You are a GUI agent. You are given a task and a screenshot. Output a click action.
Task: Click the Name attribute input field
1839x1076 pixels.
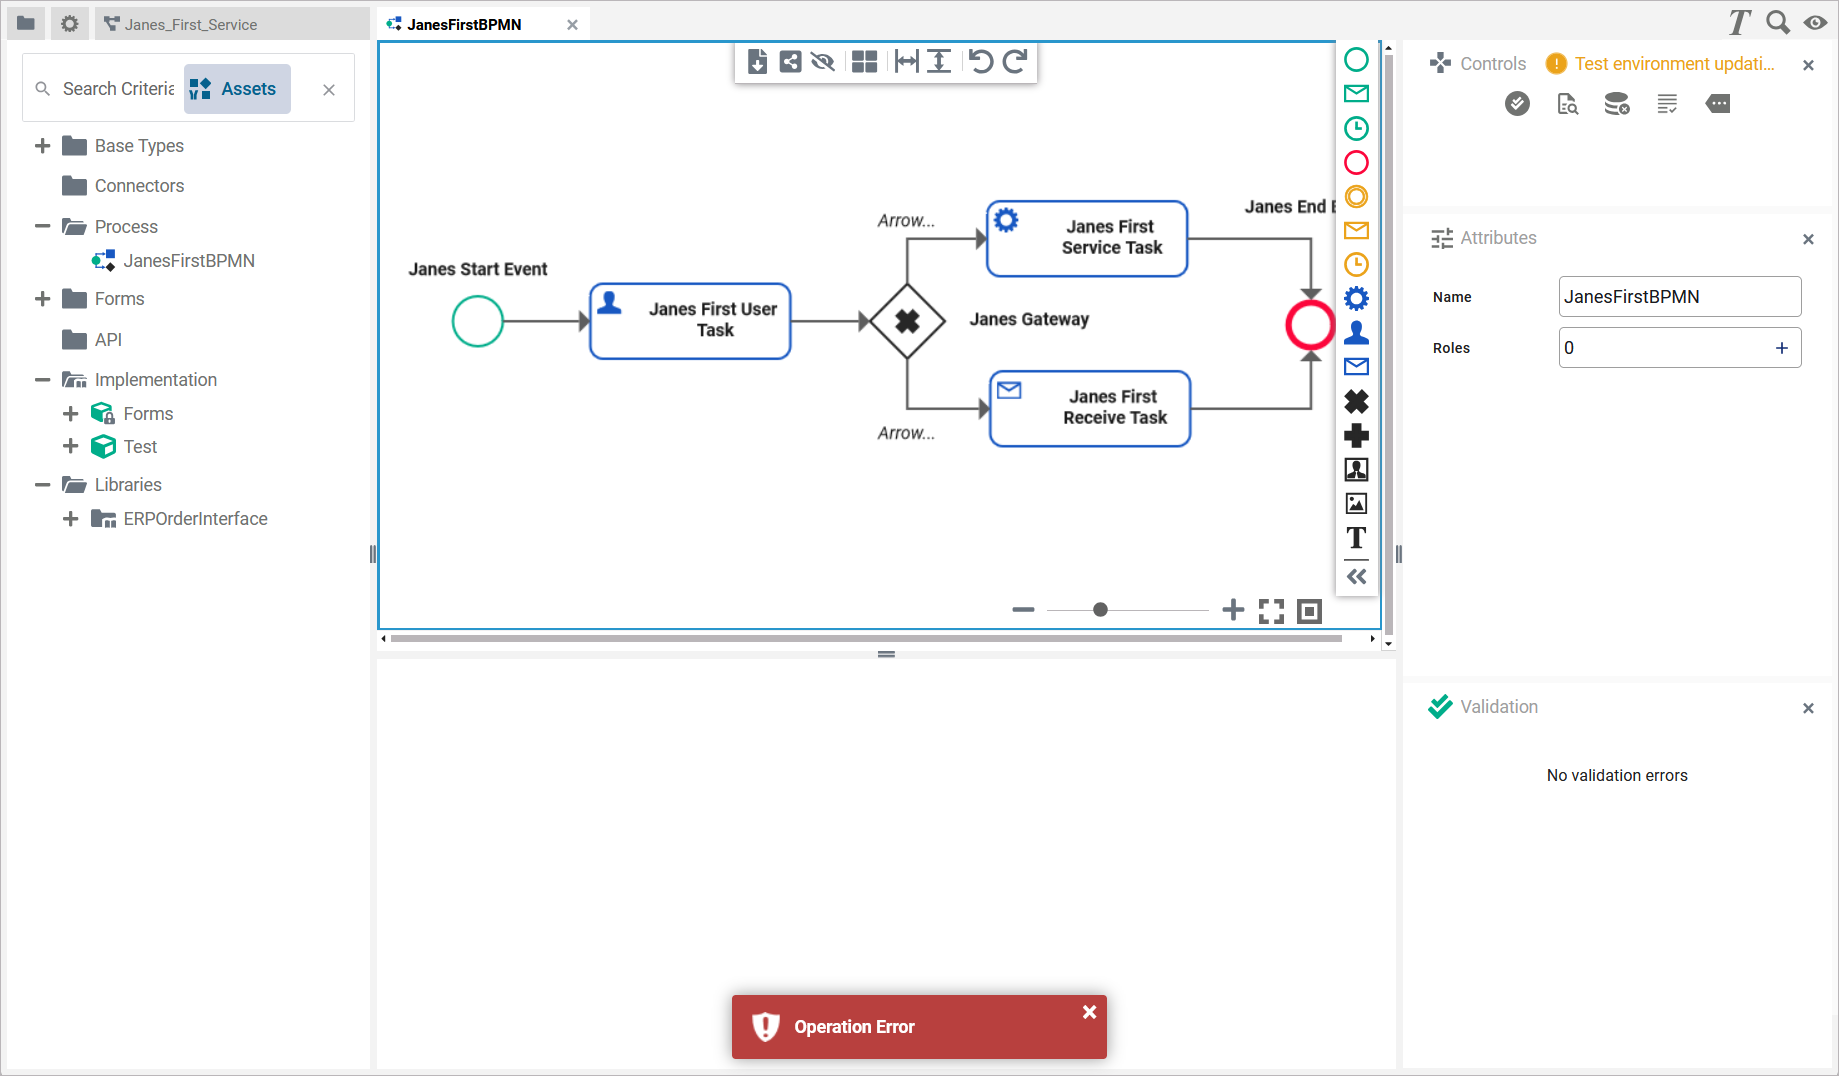tap(1679, 297)
